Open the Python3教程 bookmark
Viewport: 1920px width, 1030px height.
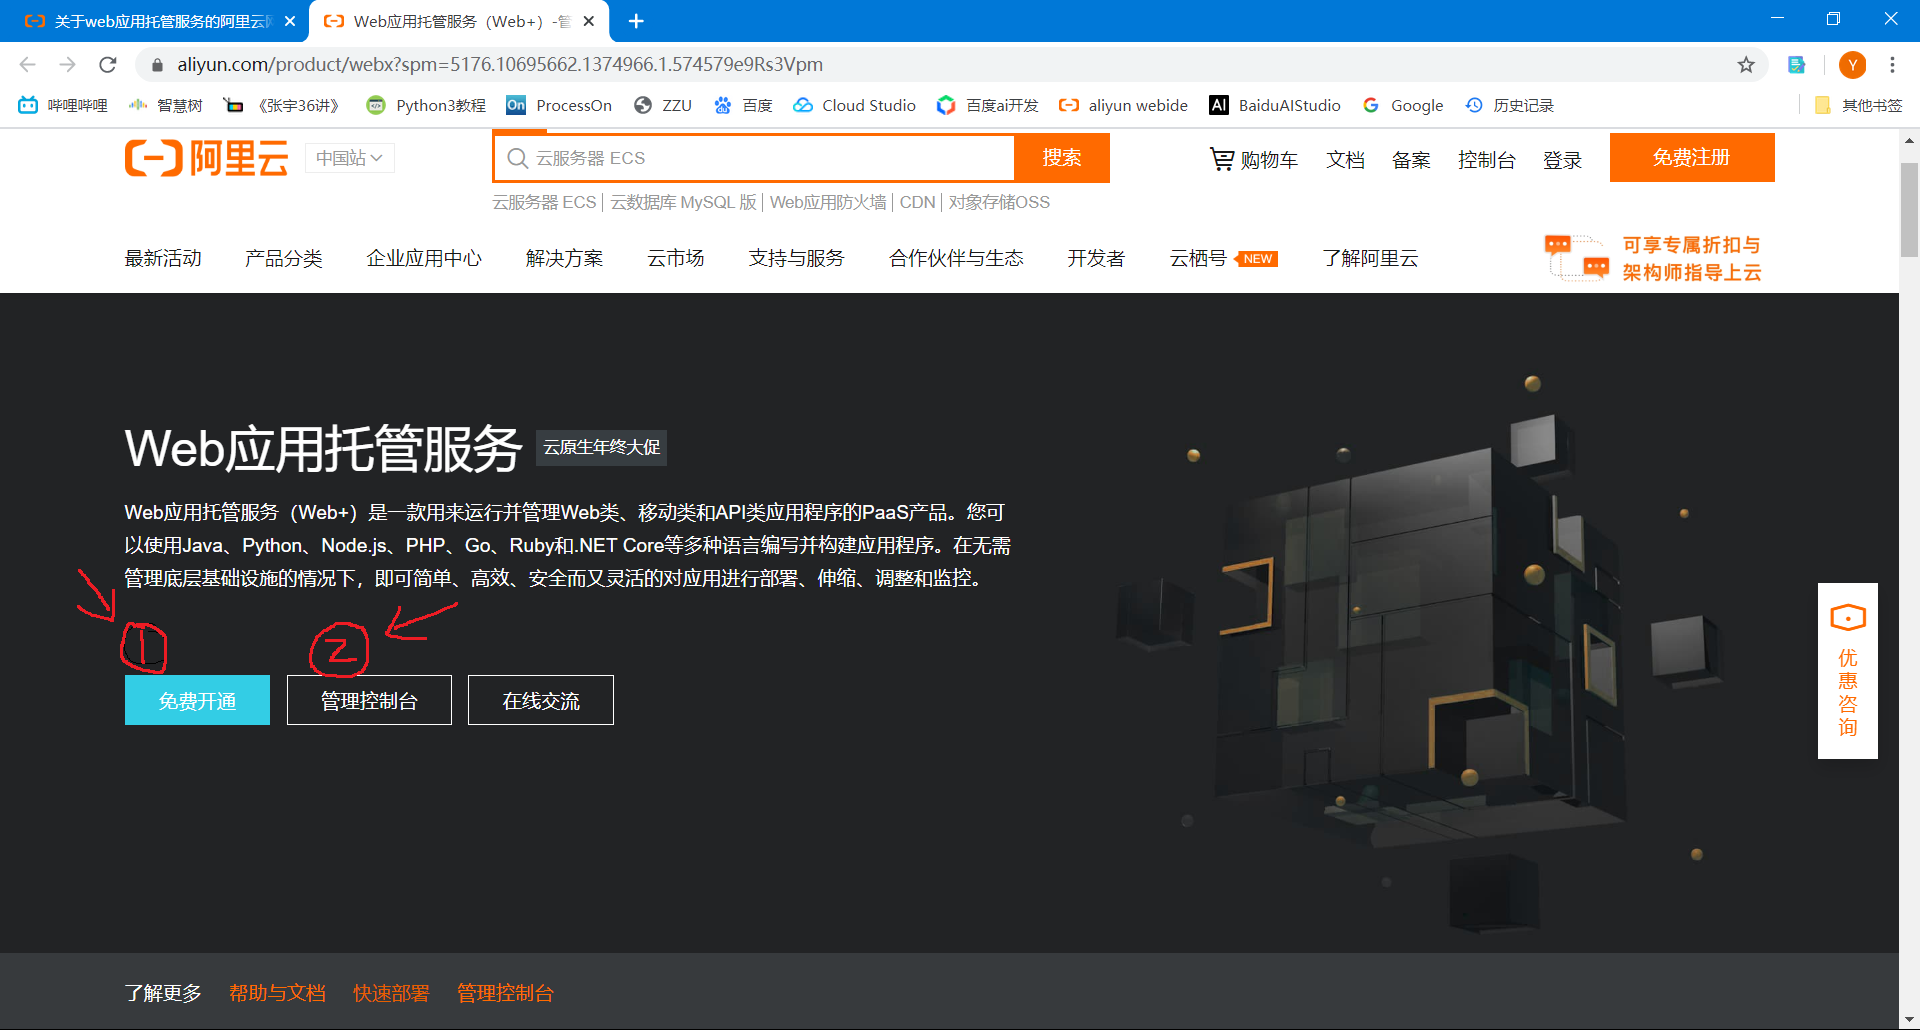(426, 105)
